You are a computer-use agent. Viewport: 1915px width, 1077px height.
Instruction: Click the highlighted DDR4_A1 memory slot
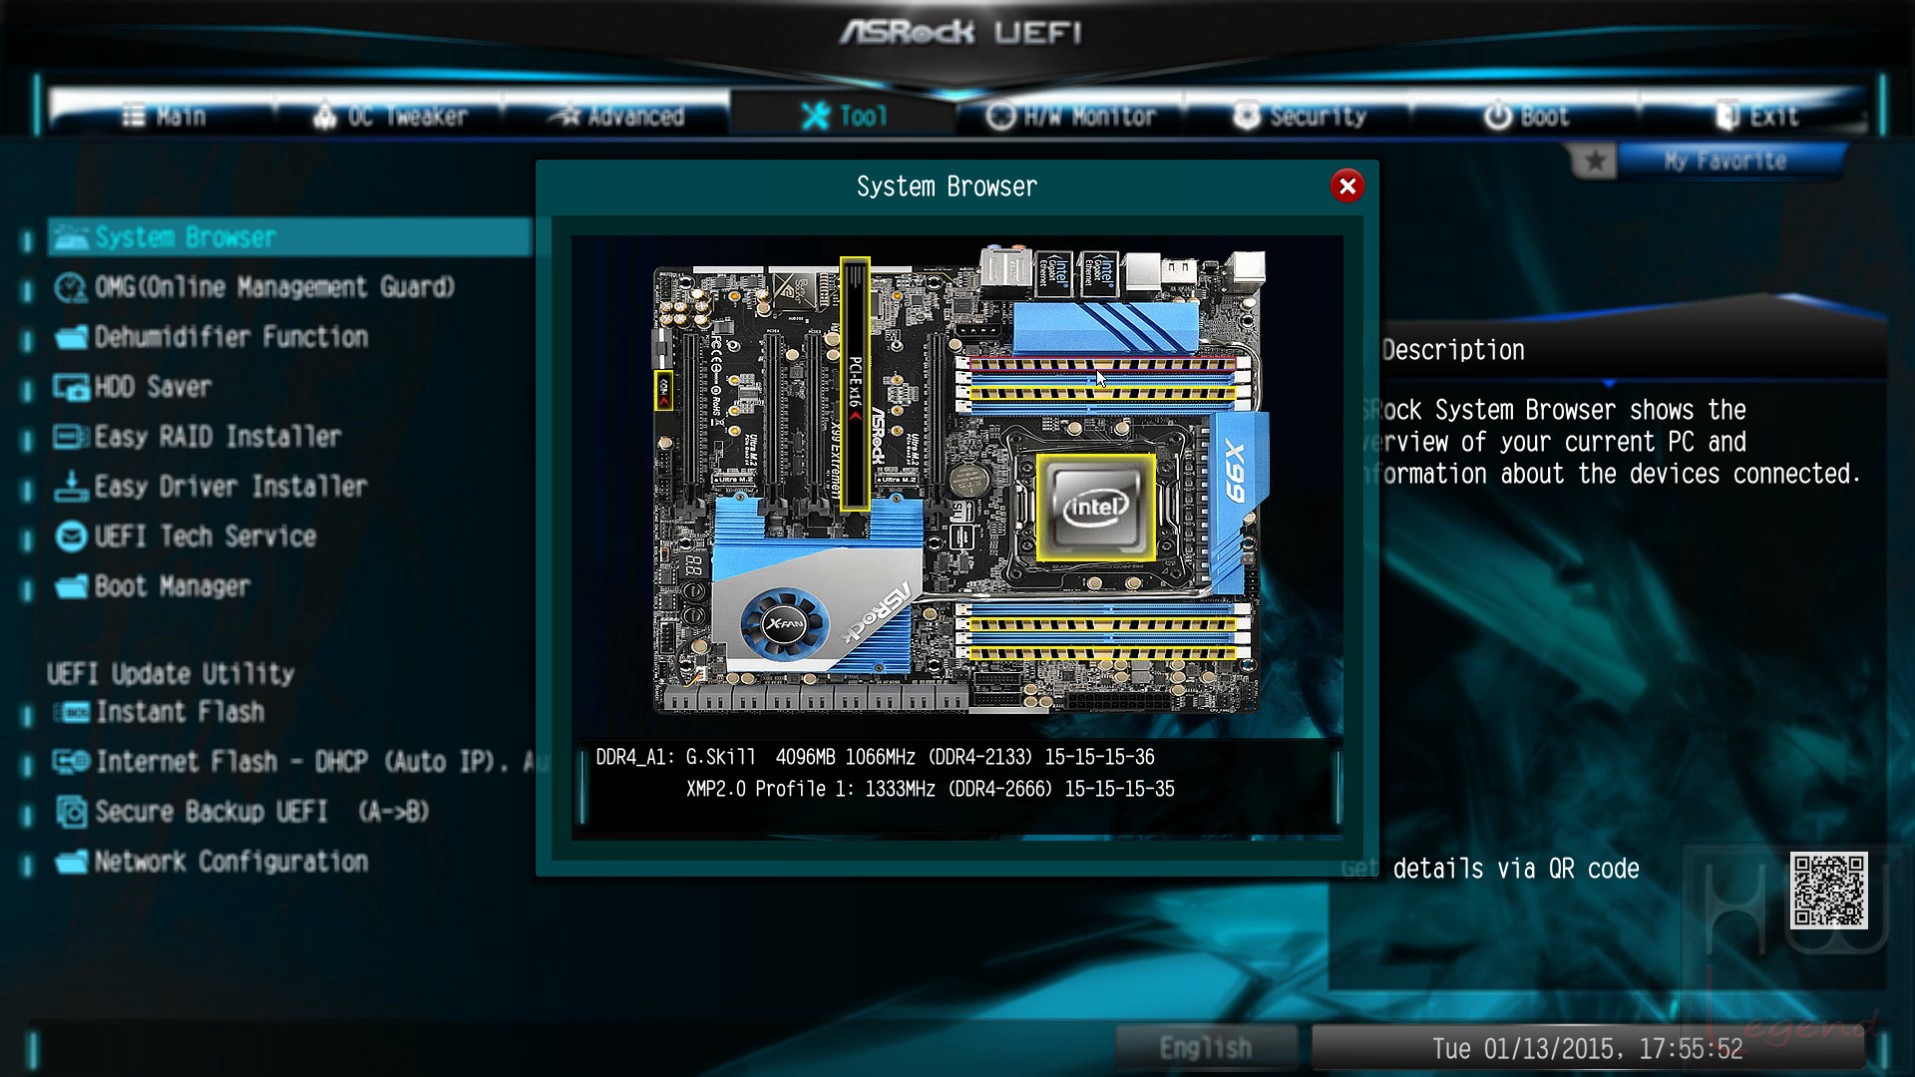tap(1103, 365)
